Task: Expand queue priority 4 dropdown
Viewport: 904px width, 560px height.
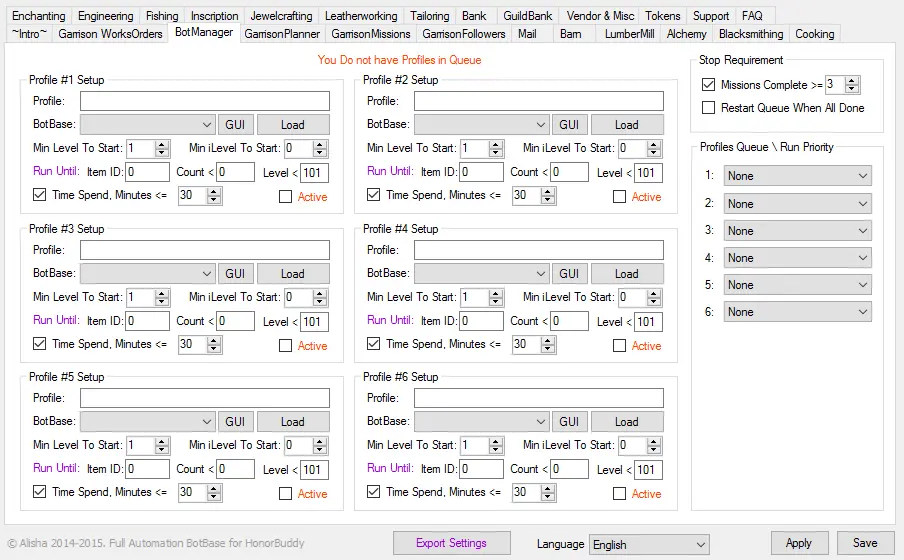Action: pyautogui.click(x=797, y=258)
